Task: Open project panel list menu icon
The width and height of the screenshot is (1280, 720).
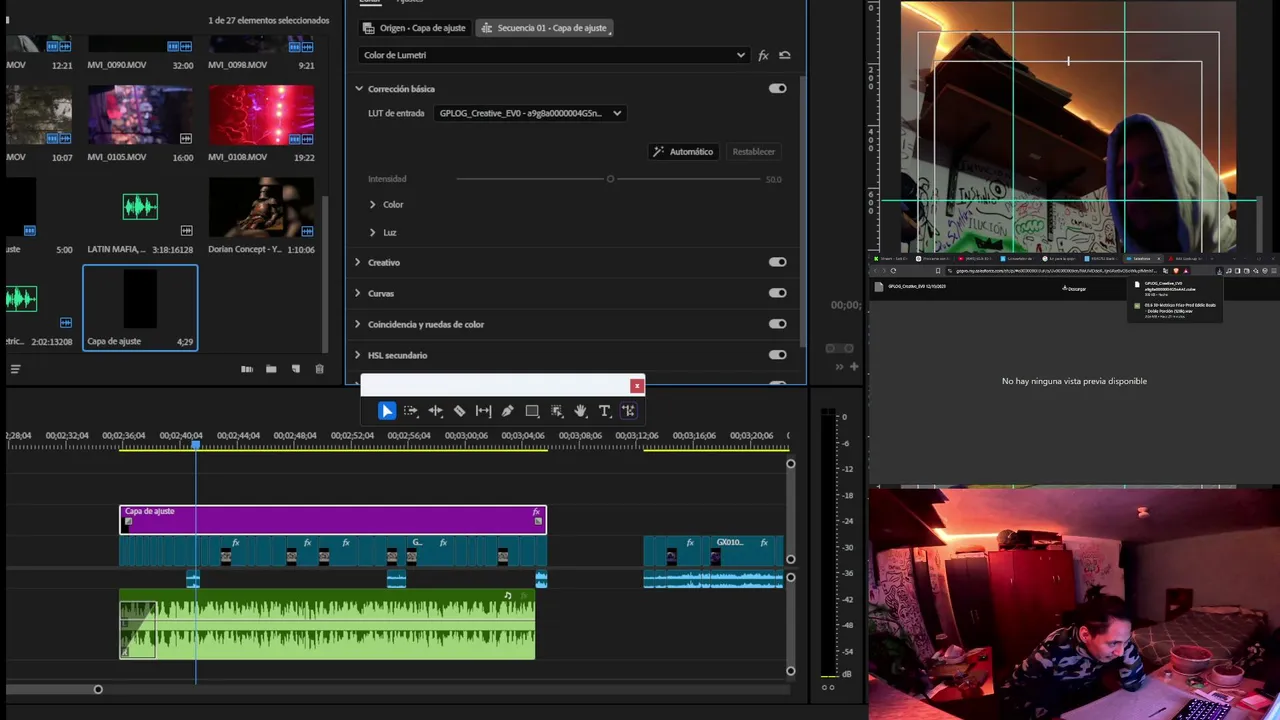Action: click(15, 369)
